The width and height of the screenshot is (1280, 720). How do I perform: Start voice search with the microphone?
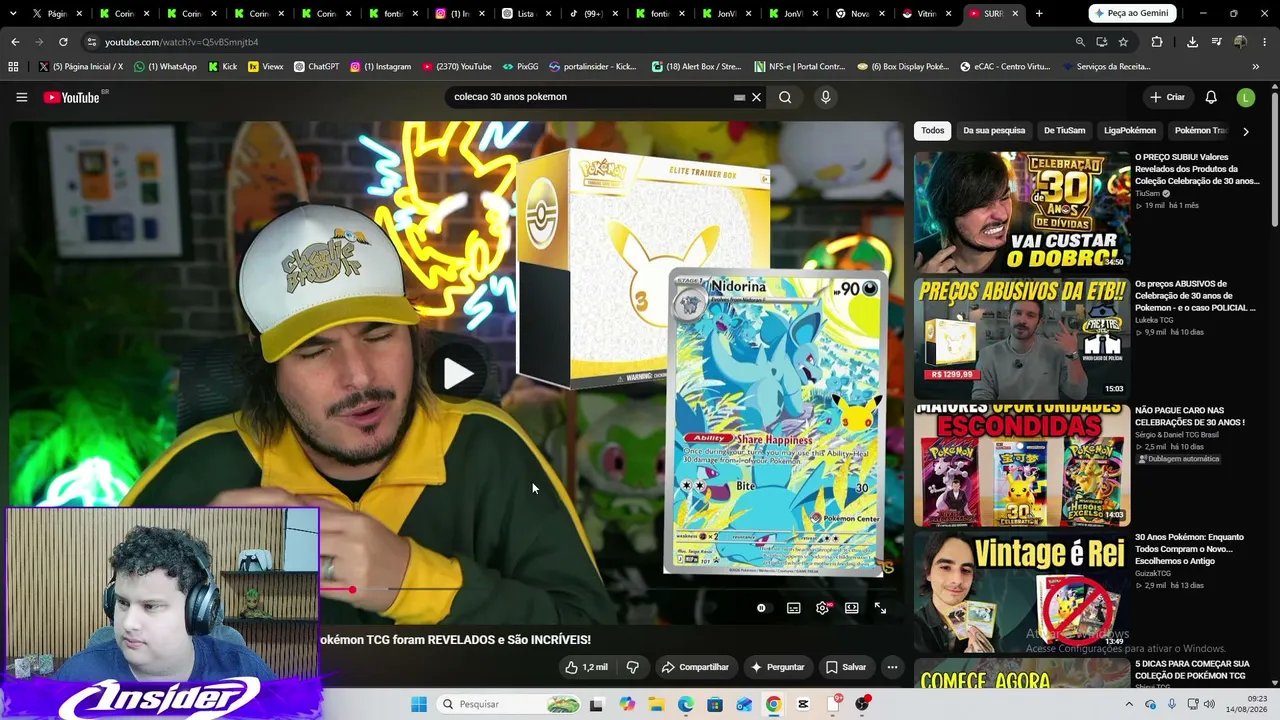point(825,97)
